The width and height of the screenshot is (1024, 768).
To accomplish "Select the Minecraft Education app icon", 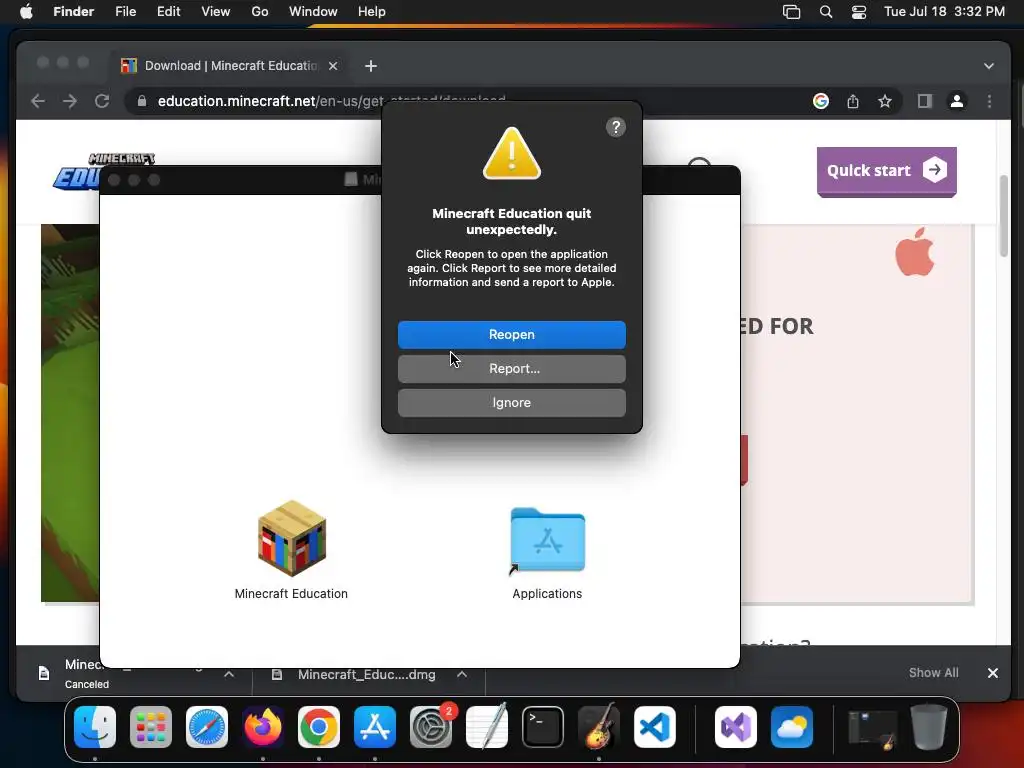I will pyautogui.click(x=291, y=538).
